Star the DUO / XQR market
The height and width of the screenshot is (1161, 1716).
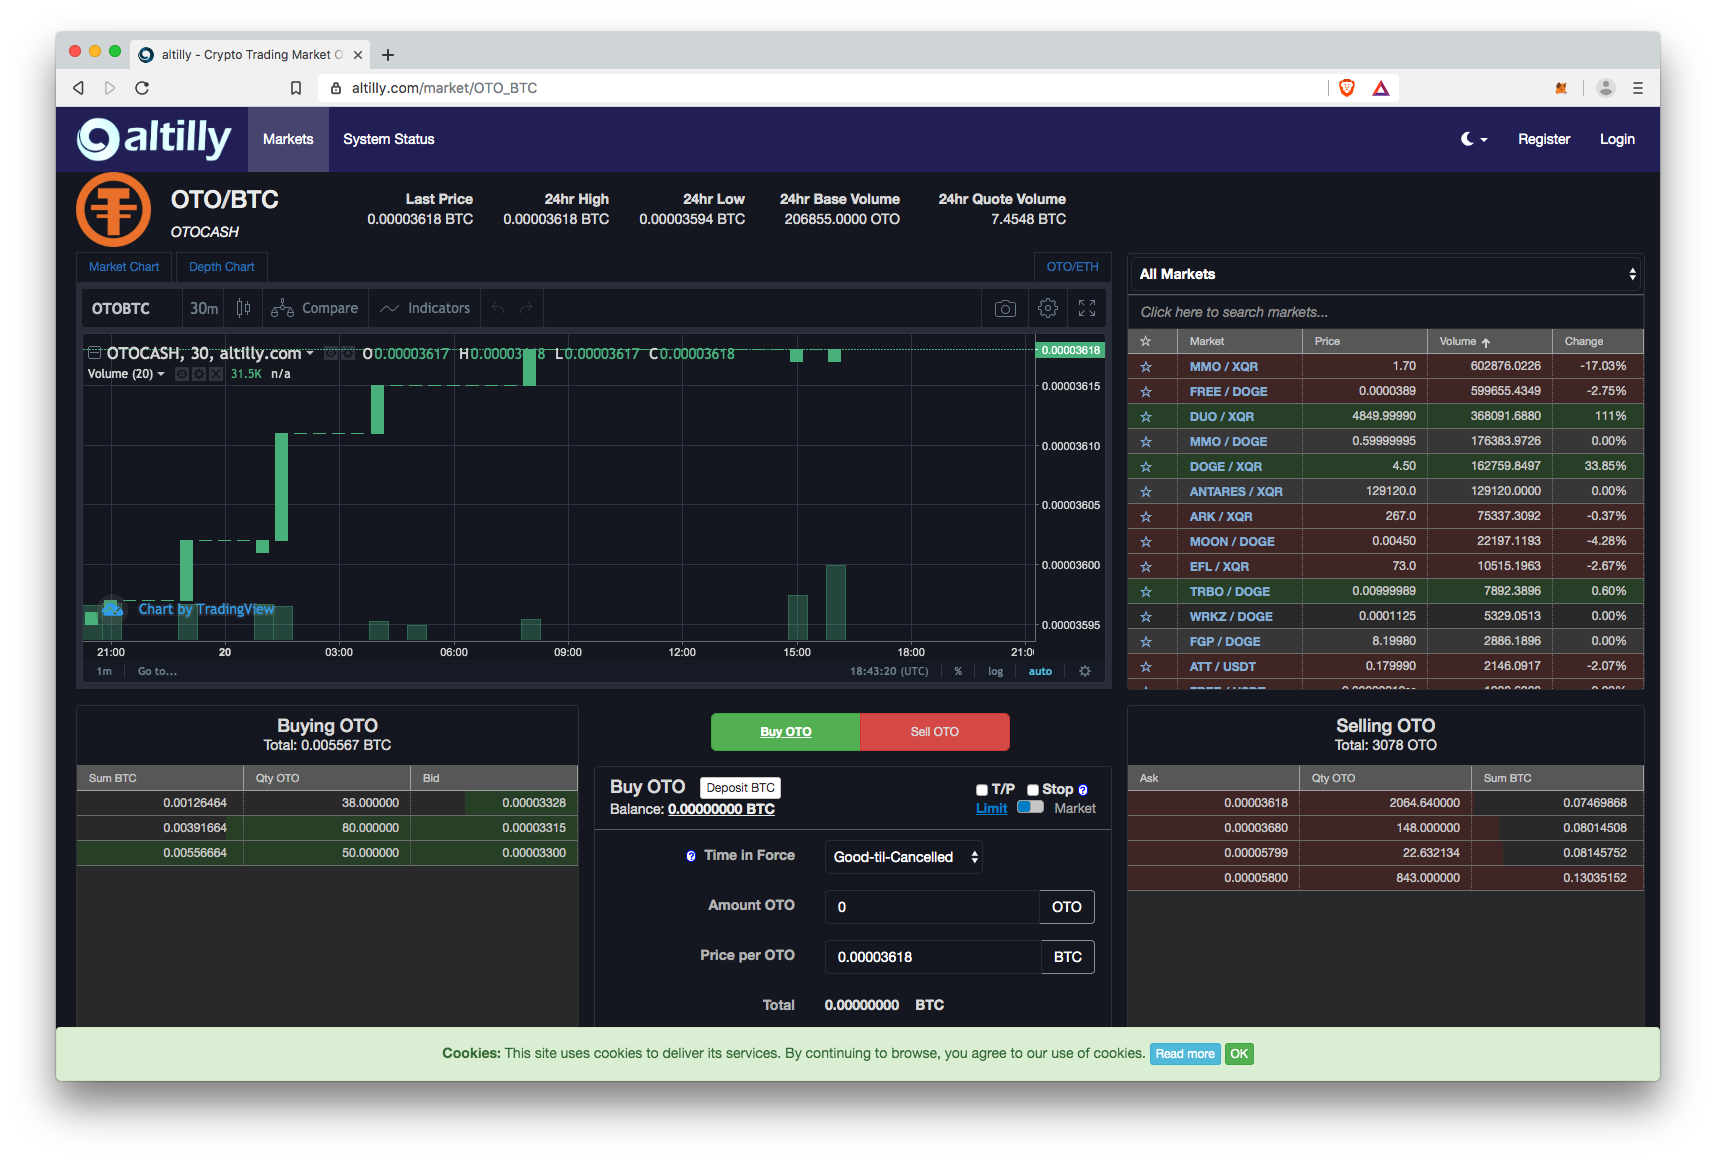pos(1146,417)
